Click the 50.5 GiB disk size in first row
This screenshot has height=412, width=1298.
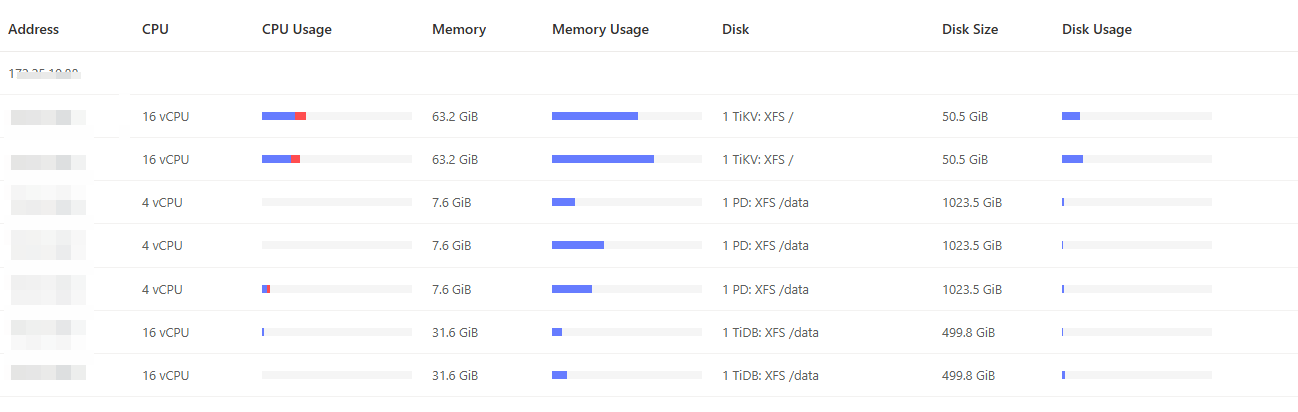pyautogui.click(x=965, y=117)
